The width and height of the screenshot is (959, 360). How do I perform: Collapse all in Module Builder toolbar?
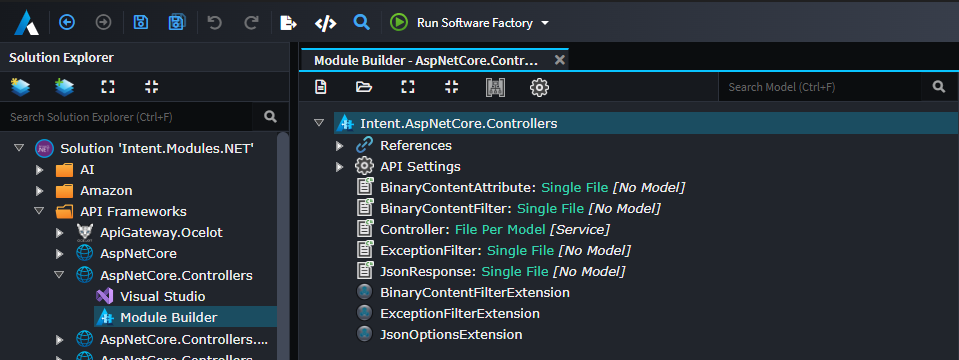click(451, 87)
